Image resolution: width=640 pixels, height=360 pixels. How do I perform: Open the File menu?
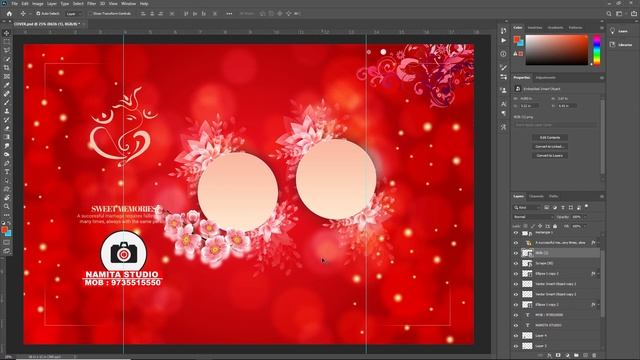(x=14, y=4)
